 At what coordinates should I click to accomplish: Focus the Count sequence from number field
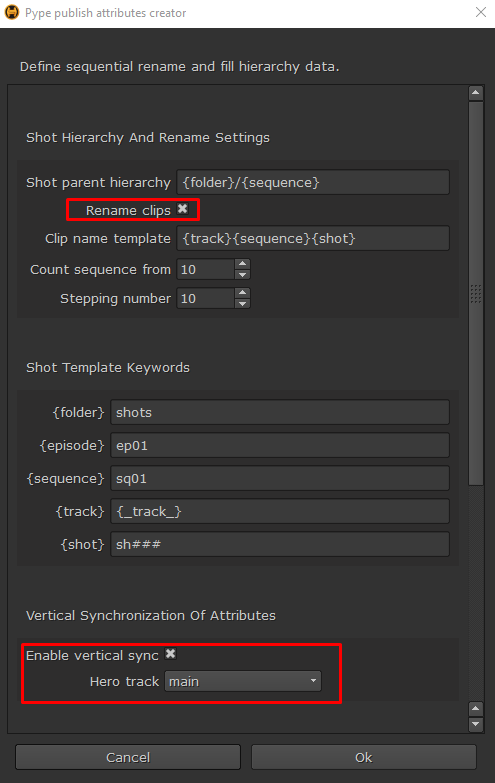[205, 269]
